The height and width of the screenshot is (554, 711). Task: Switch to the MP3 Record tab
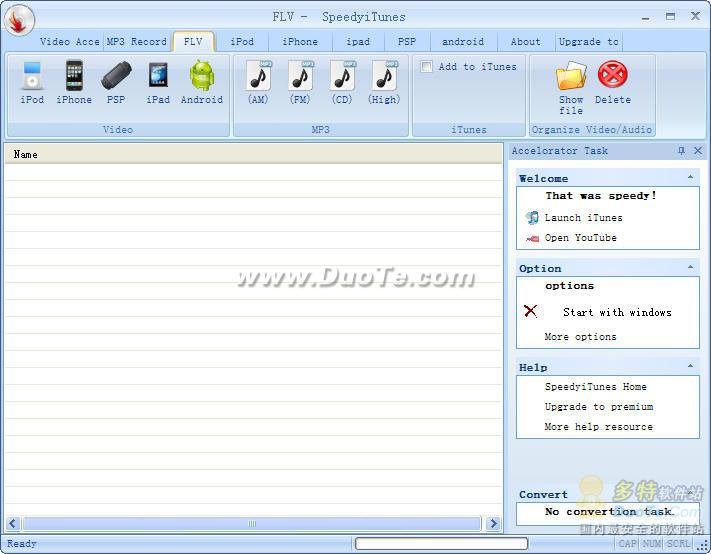136,42
